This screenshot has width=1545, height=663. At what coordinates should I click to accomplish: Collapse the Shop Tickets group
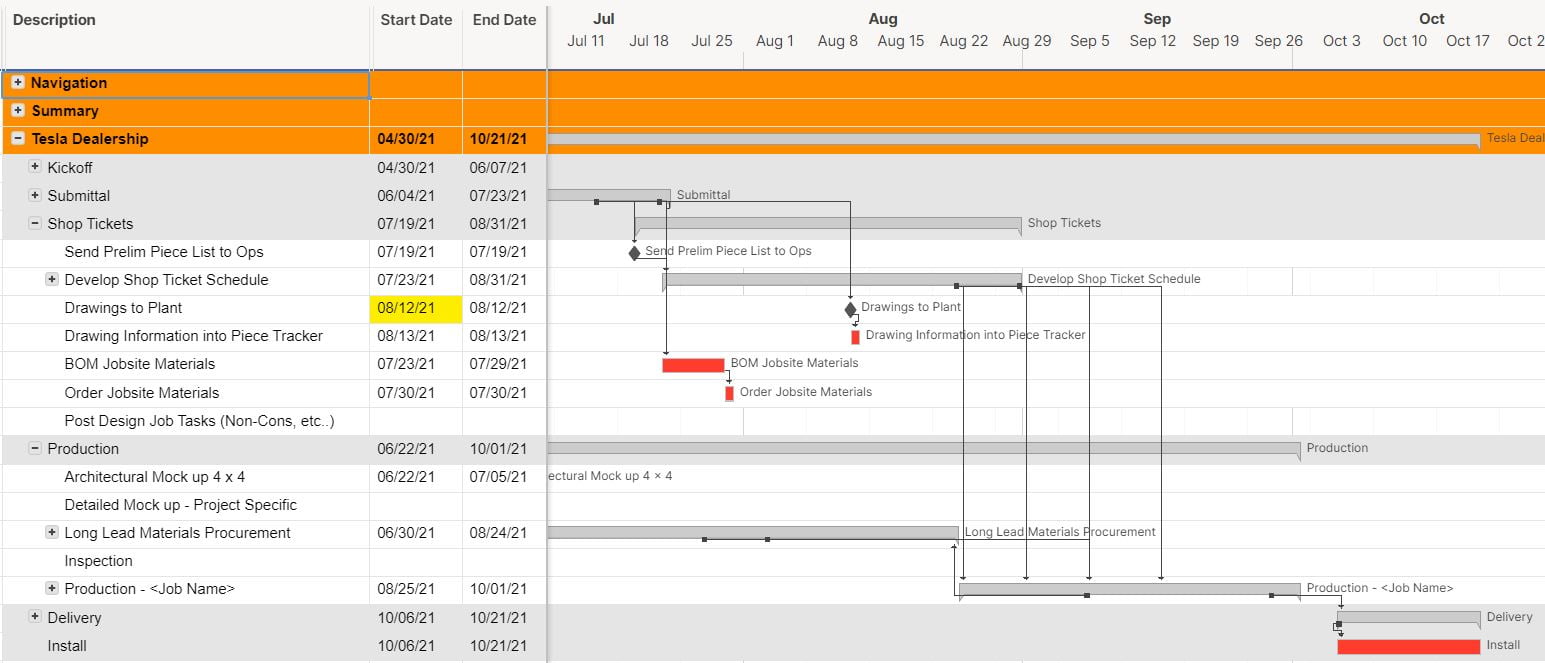[33, 224]
